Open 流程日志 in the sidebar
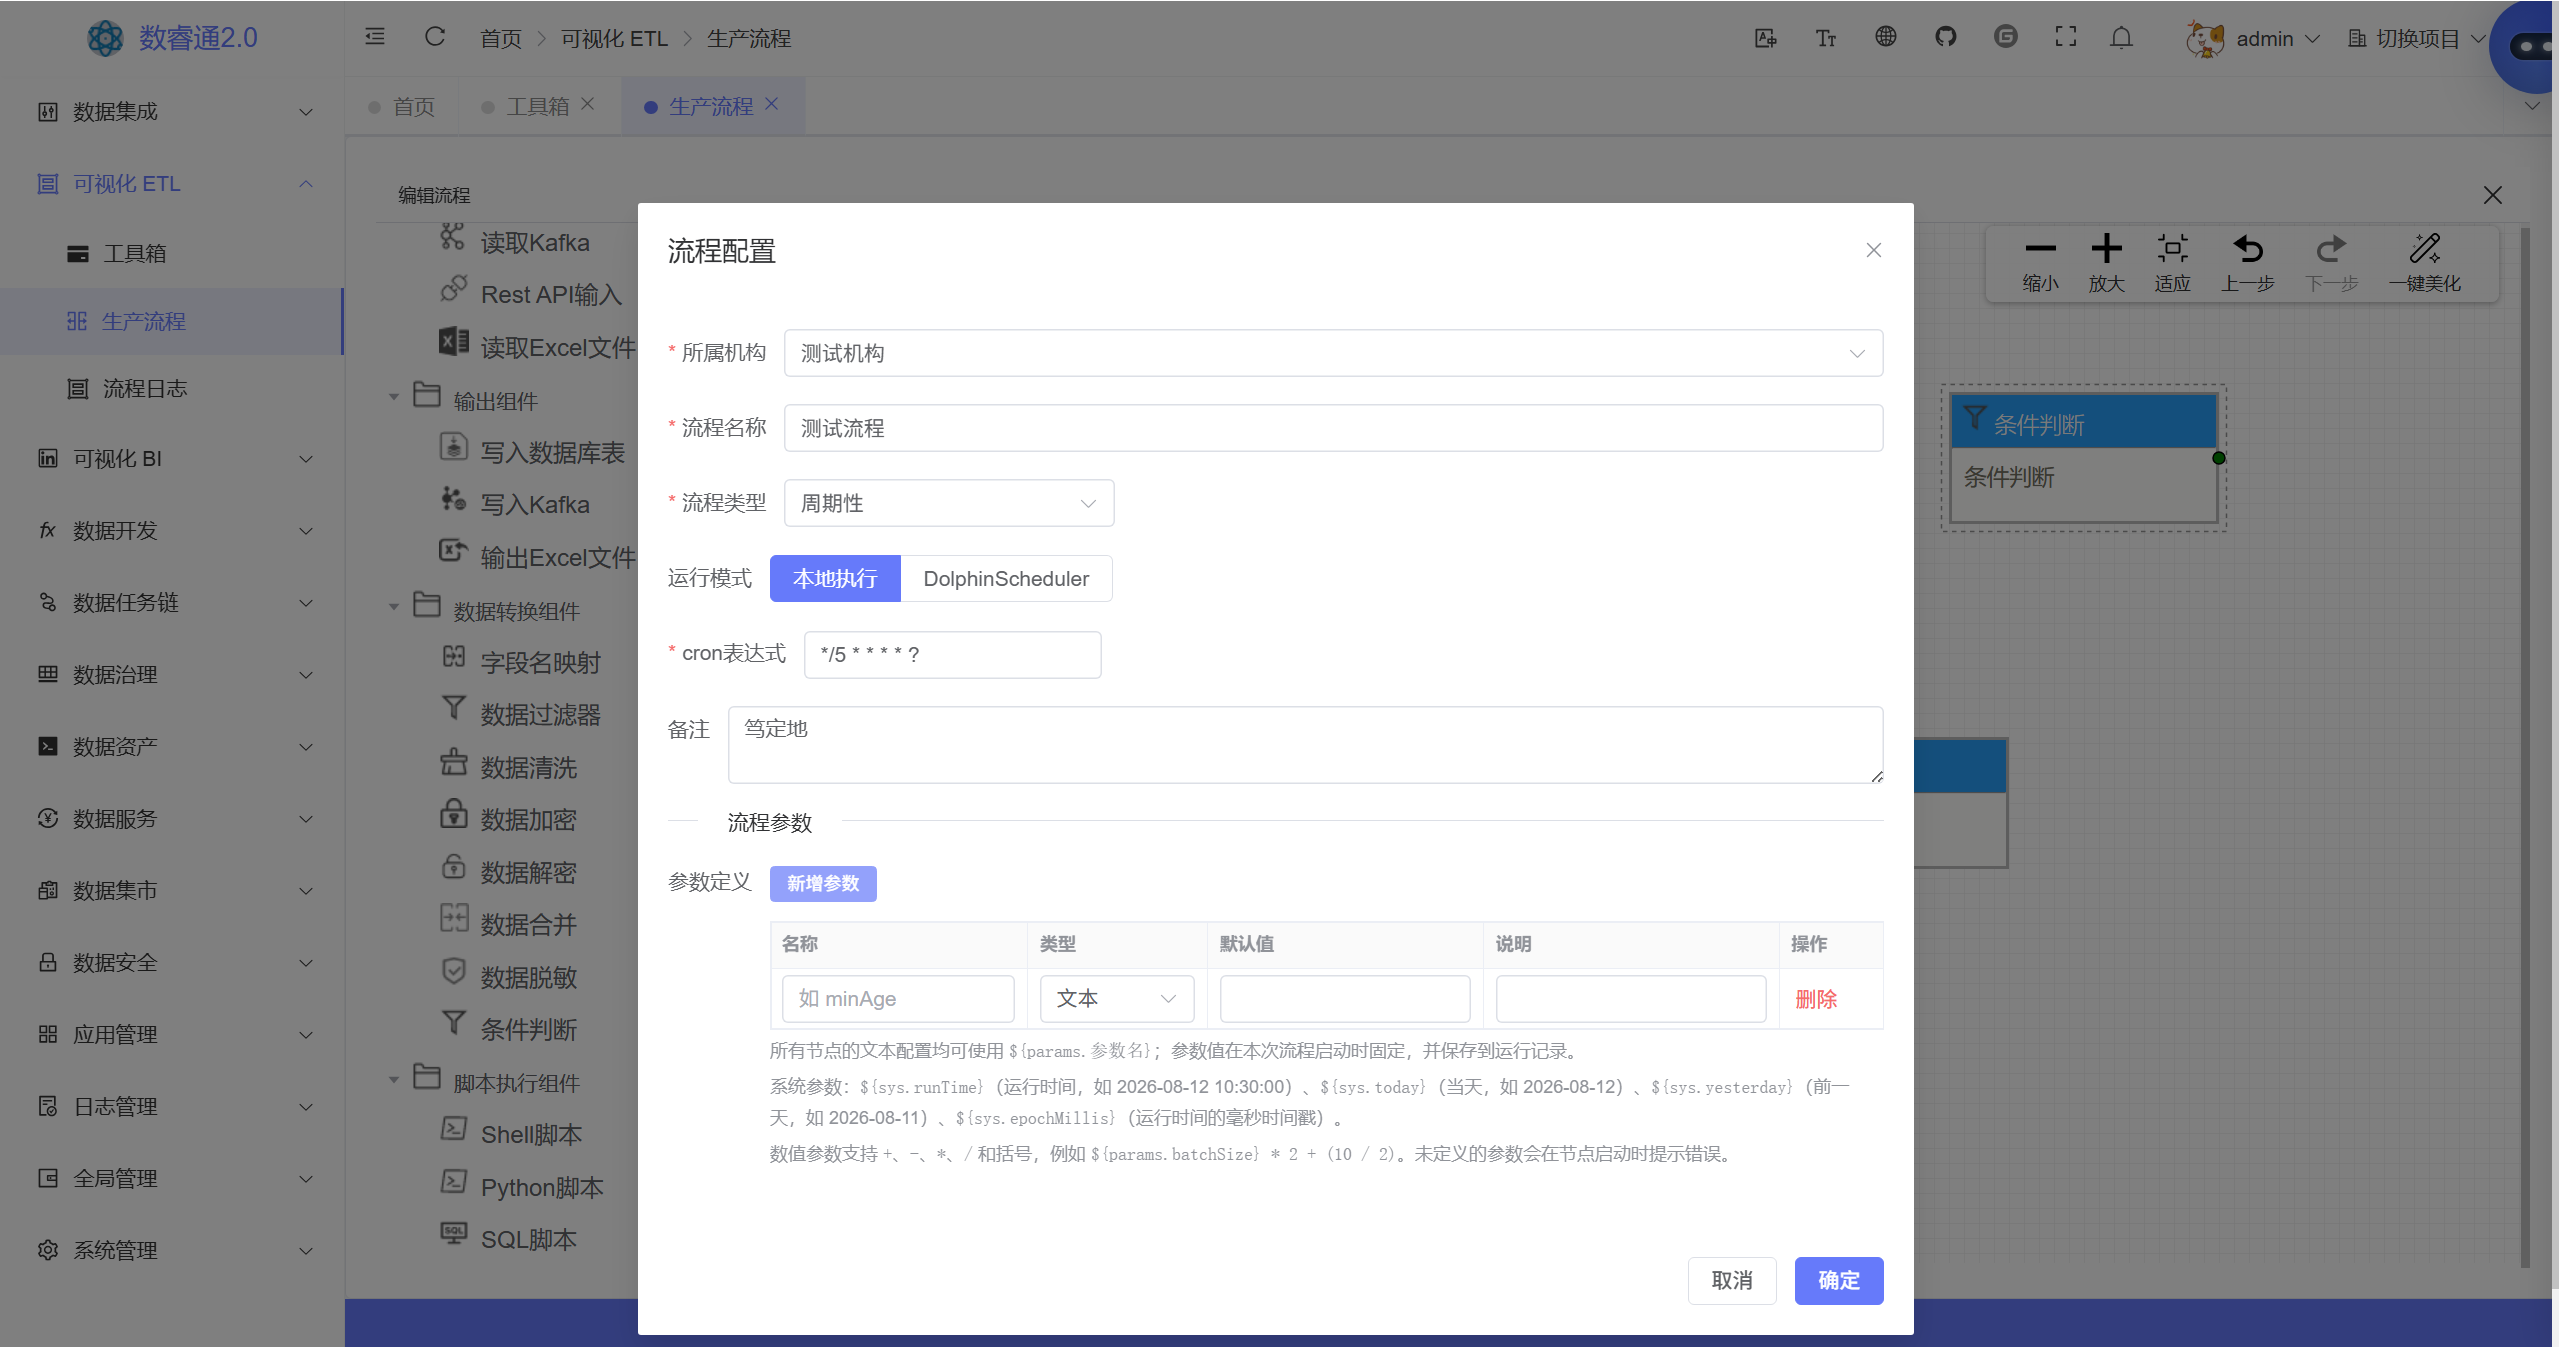The width and height of the screenshot is (2559, 1347). (172, 388)
